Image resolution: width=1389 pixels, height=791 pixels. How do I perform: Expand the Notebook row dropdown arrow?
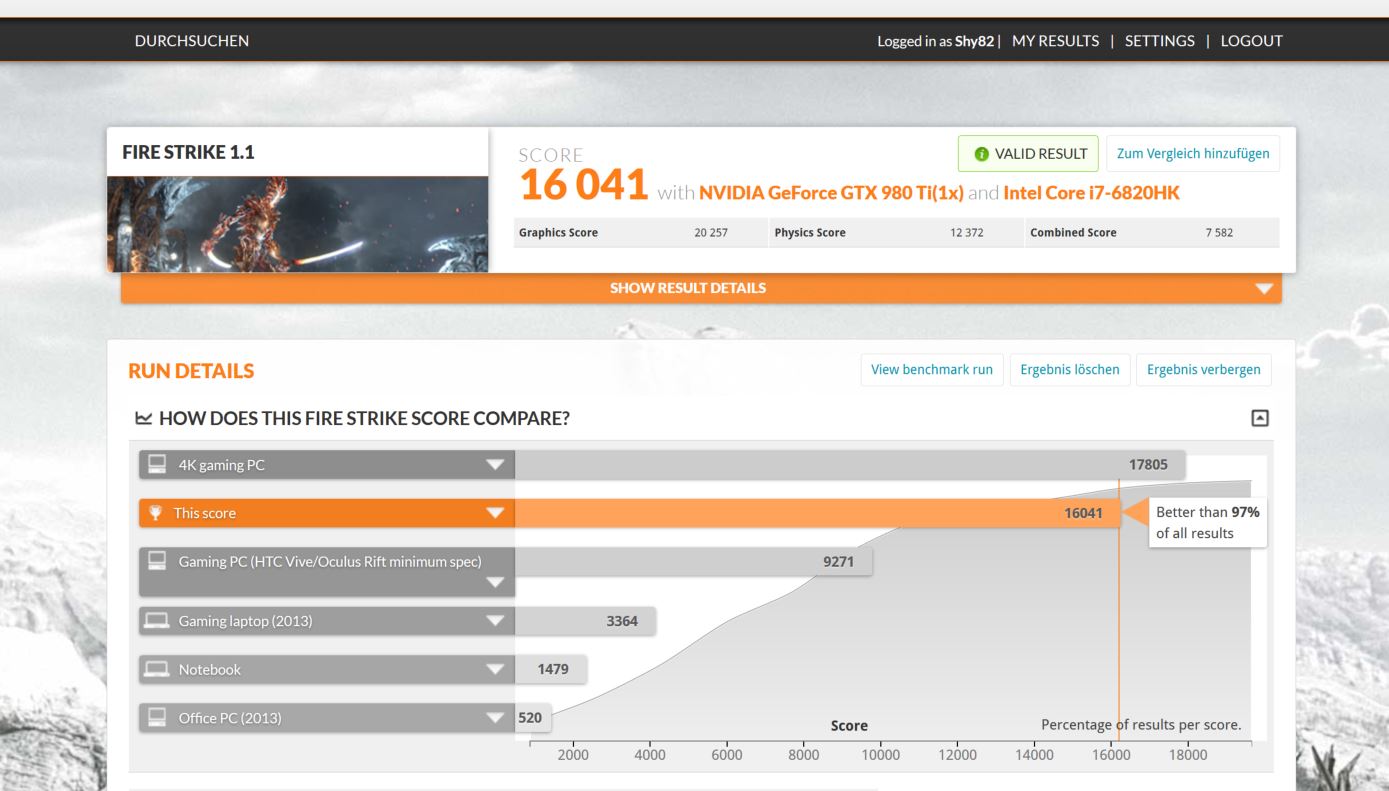click(495, 670)
